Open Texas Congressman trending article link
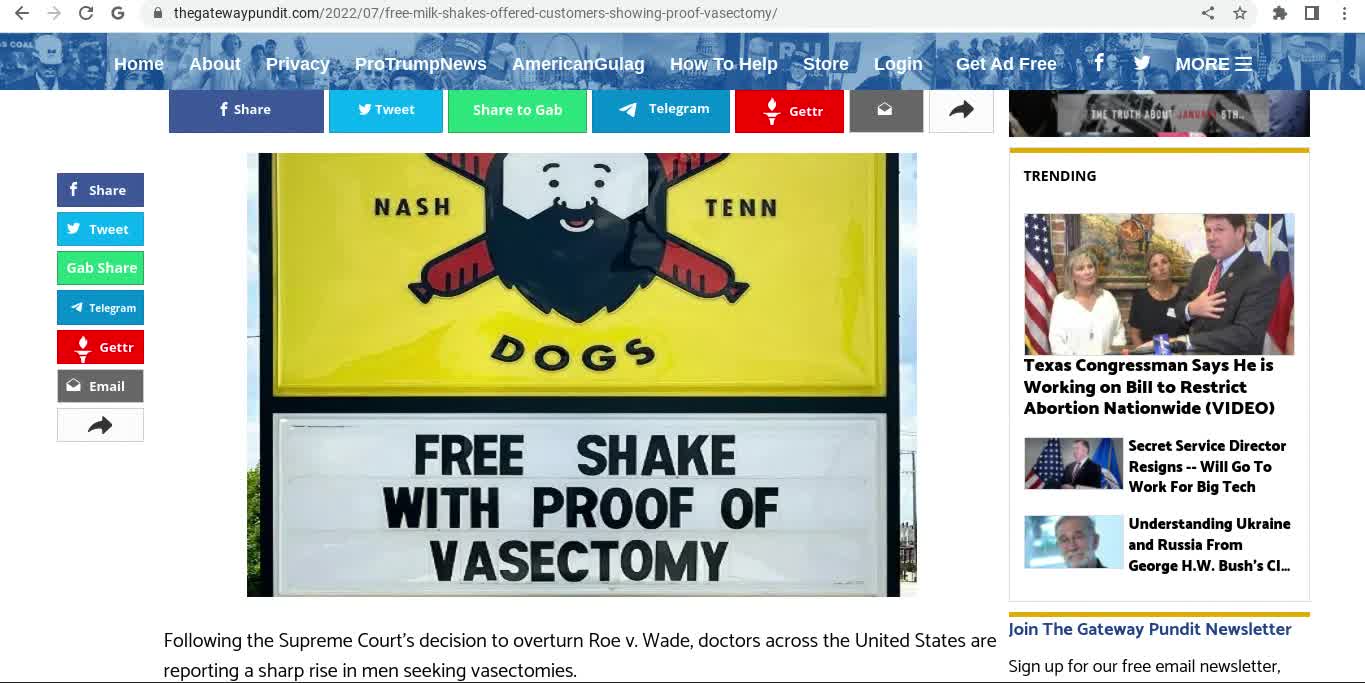The width and height of the screenshot is (1365, 683). 1149,387
